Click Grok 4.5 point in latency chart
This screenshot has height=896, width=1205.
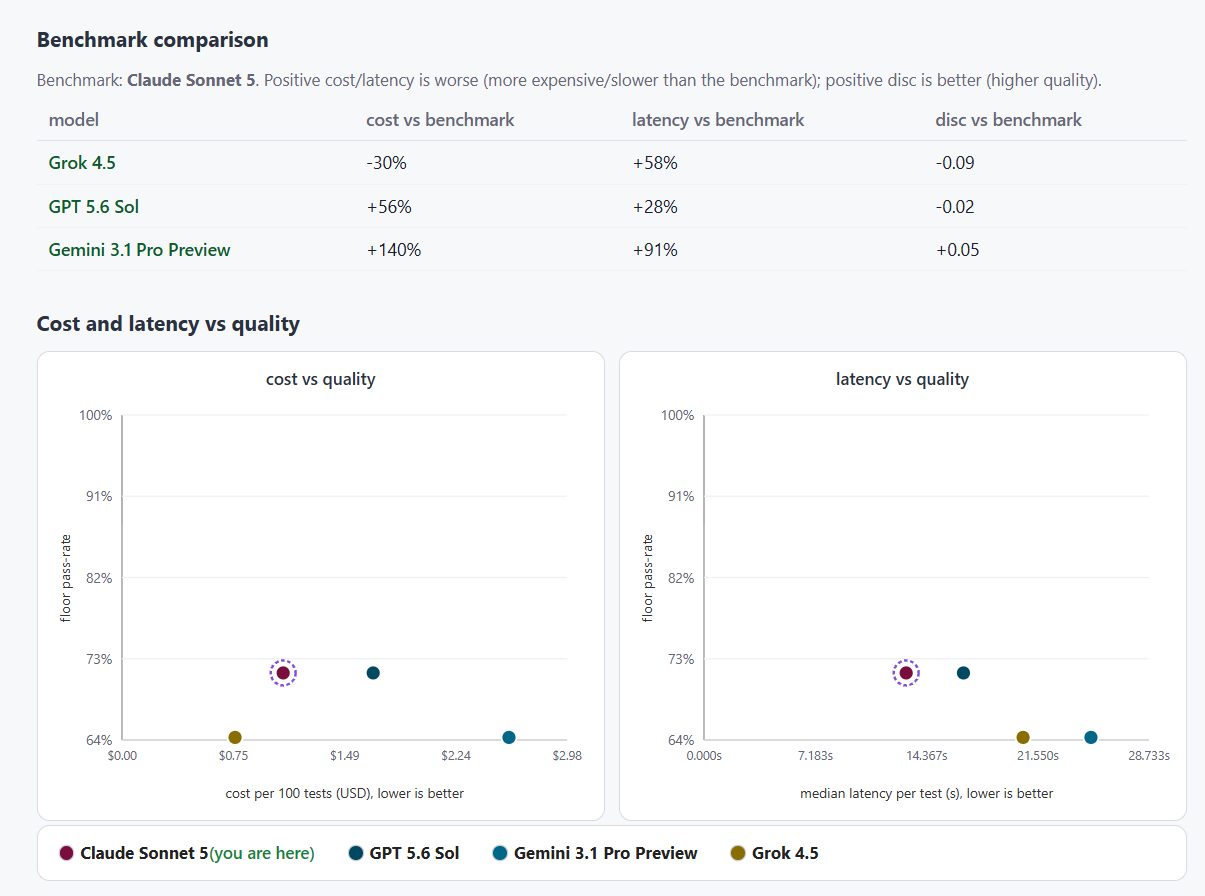1023,737
